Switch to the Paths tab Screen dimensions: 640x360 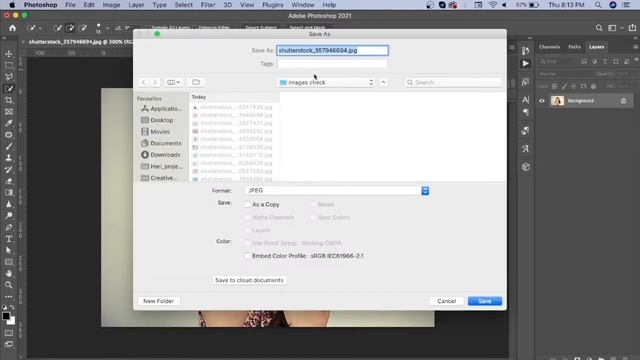(x=574, y=47)
